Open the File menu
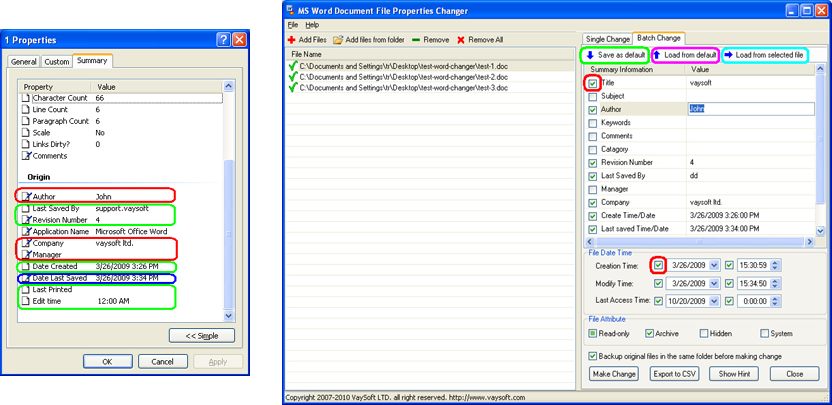This screenshot has width=832, height=405. coord(293,24)
